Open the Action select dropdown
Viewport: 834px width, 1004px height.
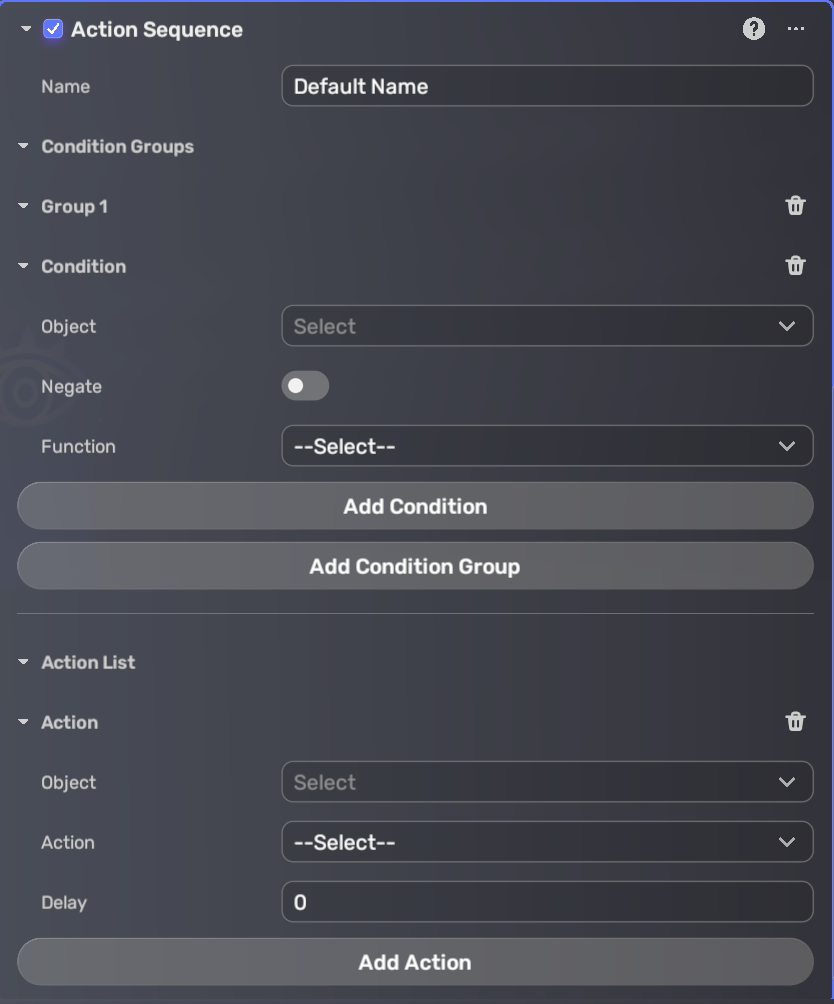(547, 842)
